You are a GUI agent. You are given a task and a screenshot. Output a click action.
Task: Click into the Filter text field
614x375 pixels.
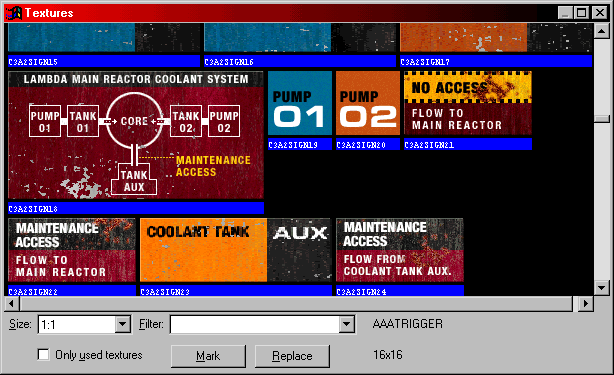click(255, 325)
